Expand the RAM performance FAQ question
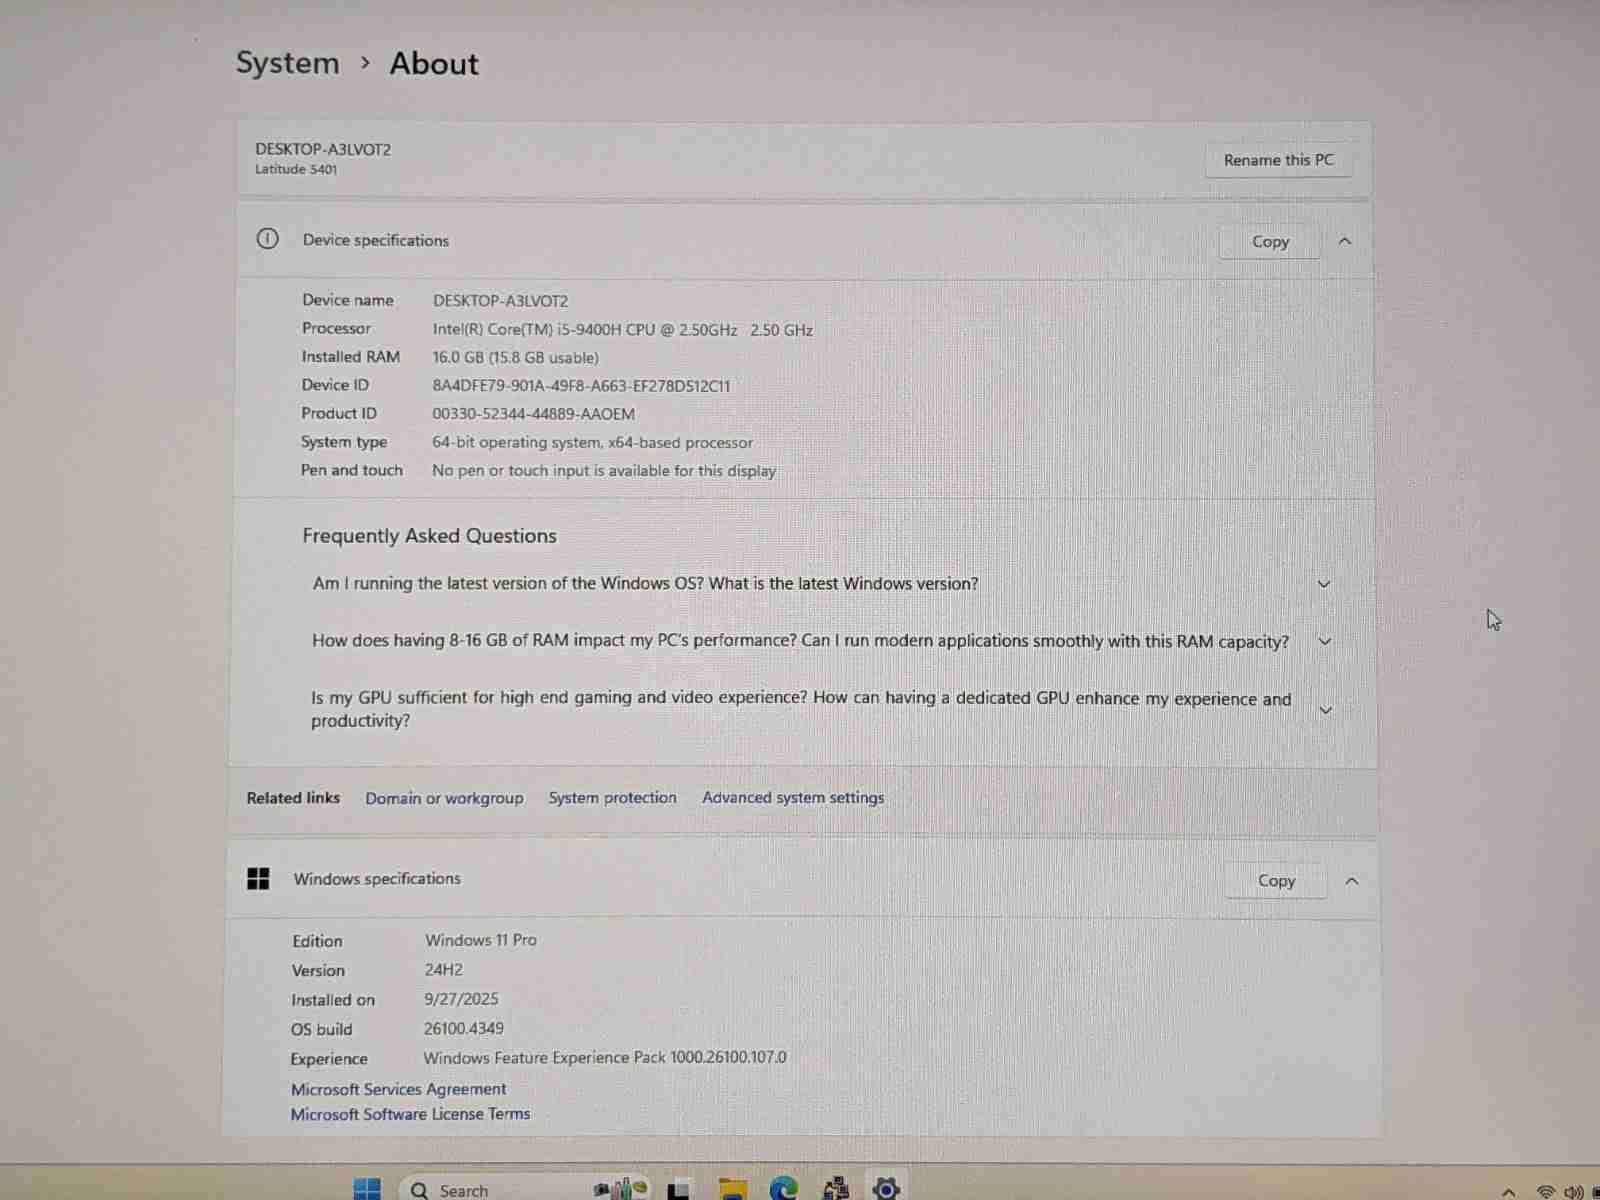The width and height of the screenshot is (1600, 1200). coord(1325,641)
